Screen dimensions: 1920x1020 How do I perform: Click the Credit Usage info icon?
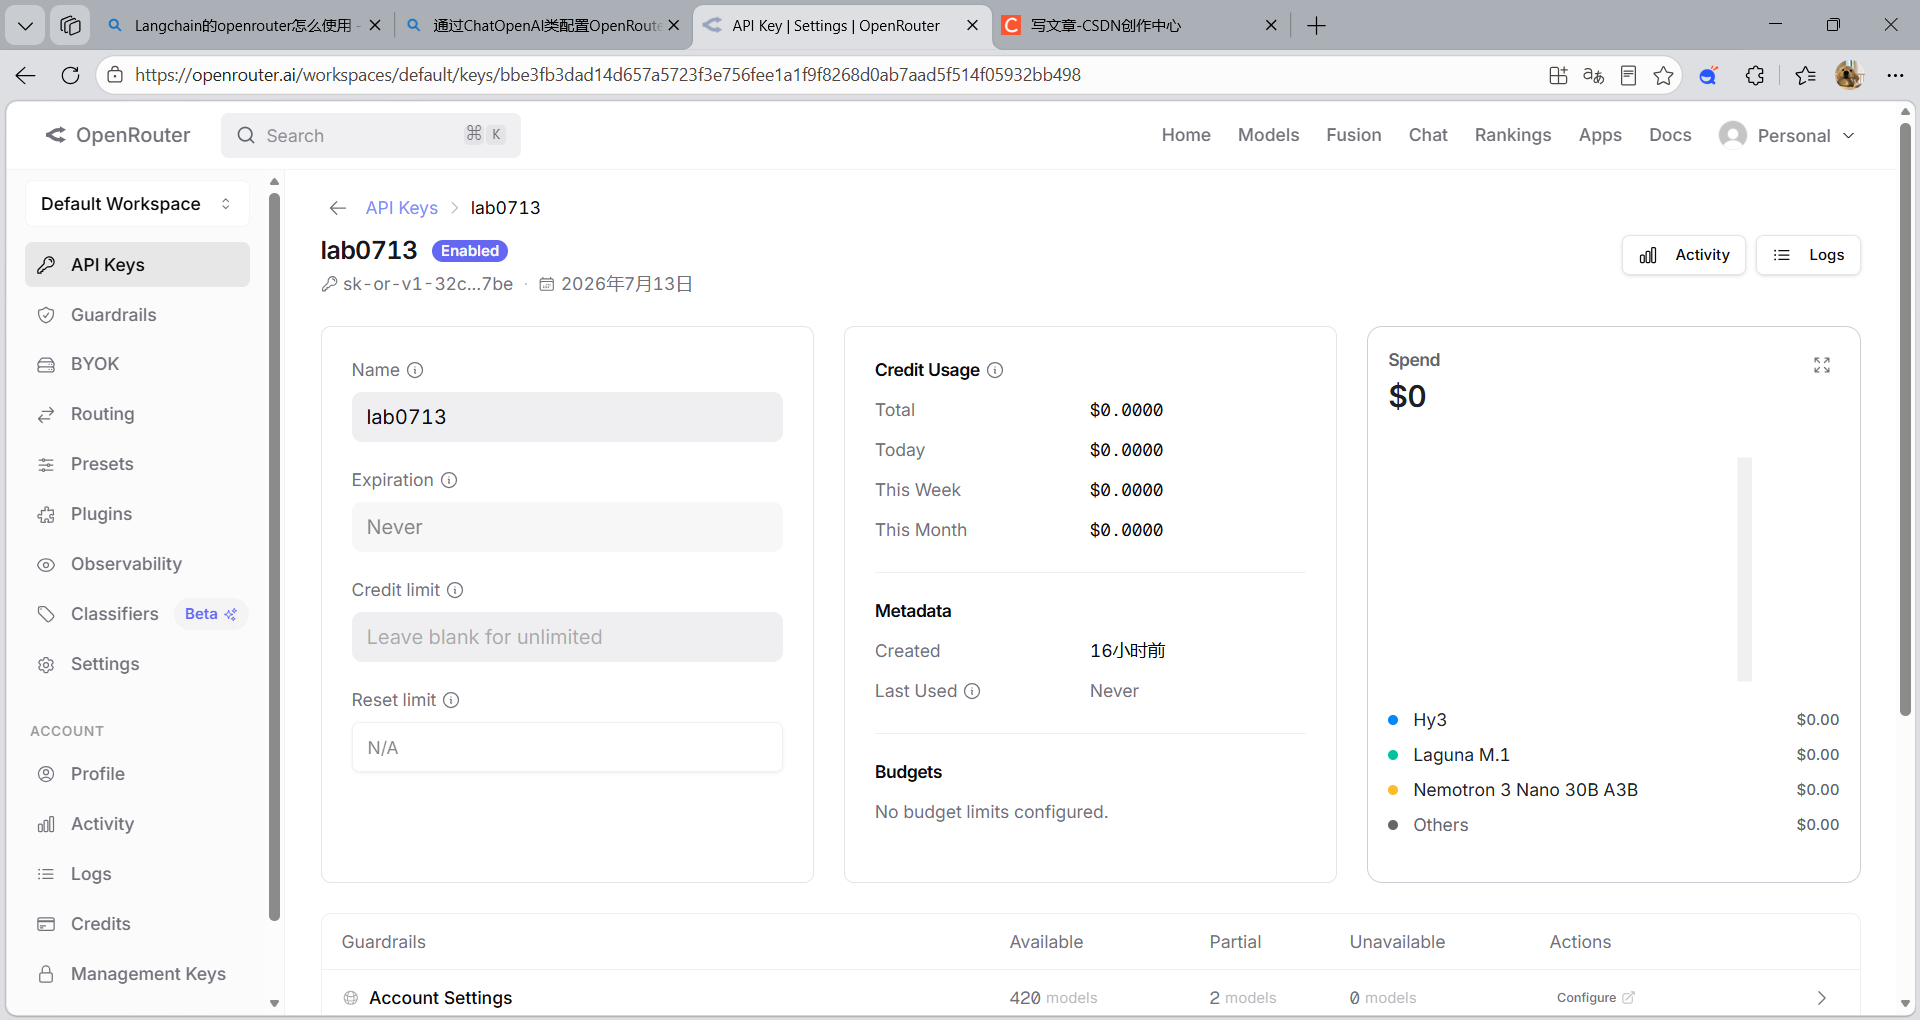(x=995, y=370)
